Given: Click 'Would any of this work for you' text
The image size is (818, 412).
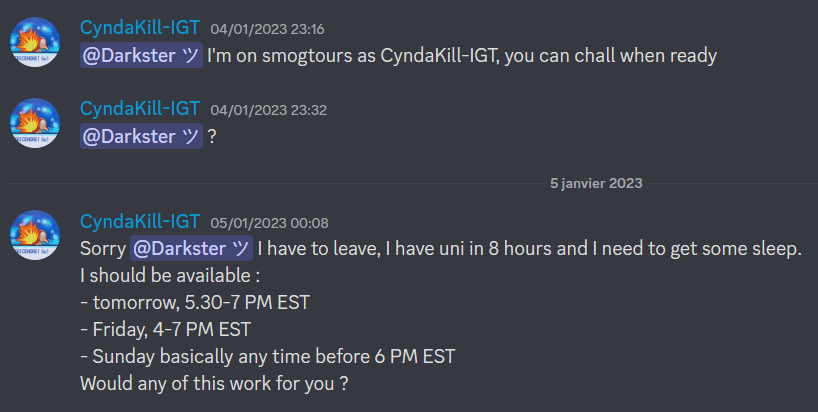Looking at the screenshot, I should 214,384.
